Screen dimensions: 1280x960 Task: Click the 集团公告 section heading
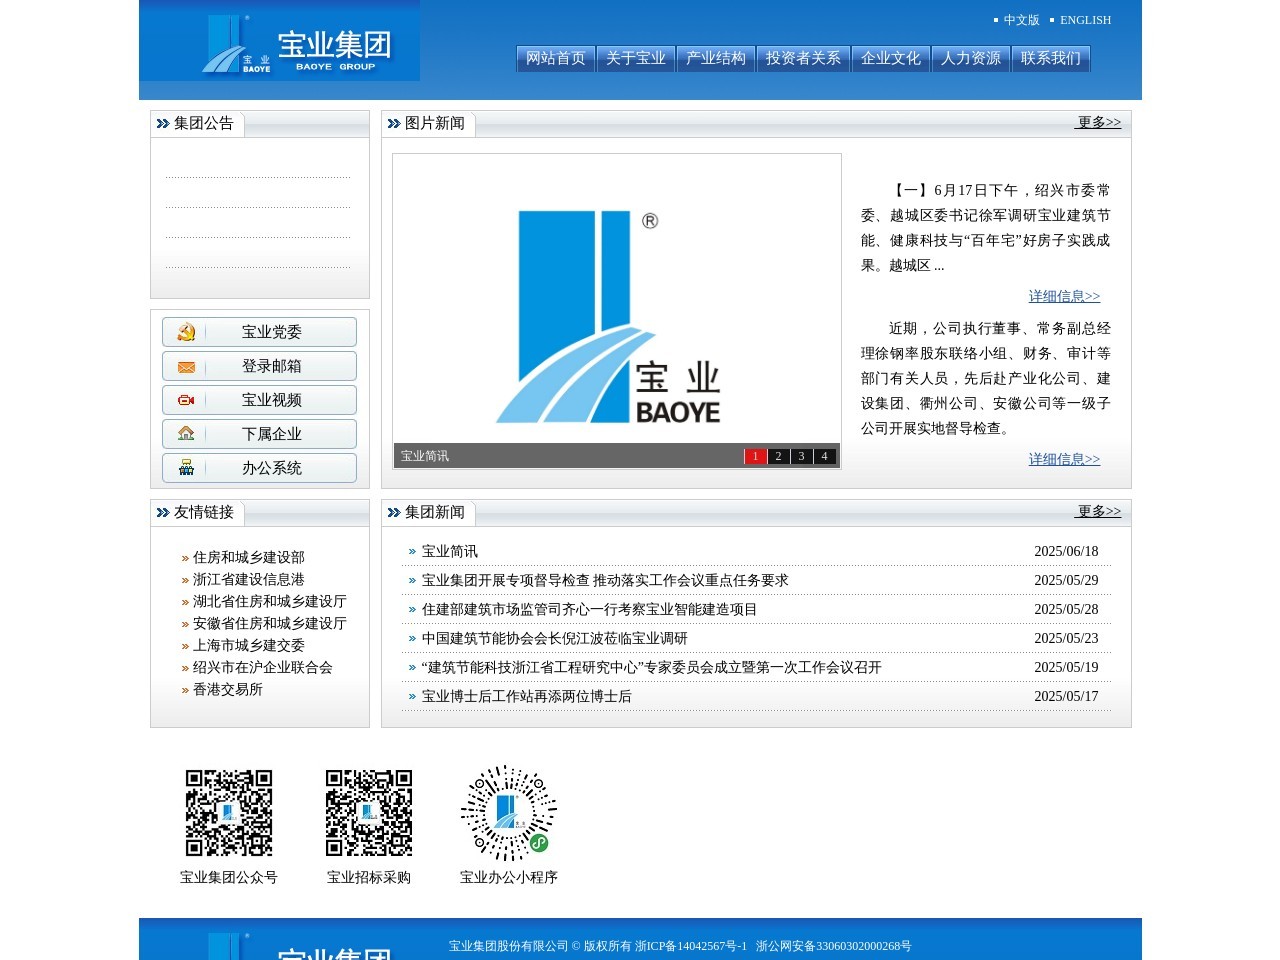click(203, 123)
